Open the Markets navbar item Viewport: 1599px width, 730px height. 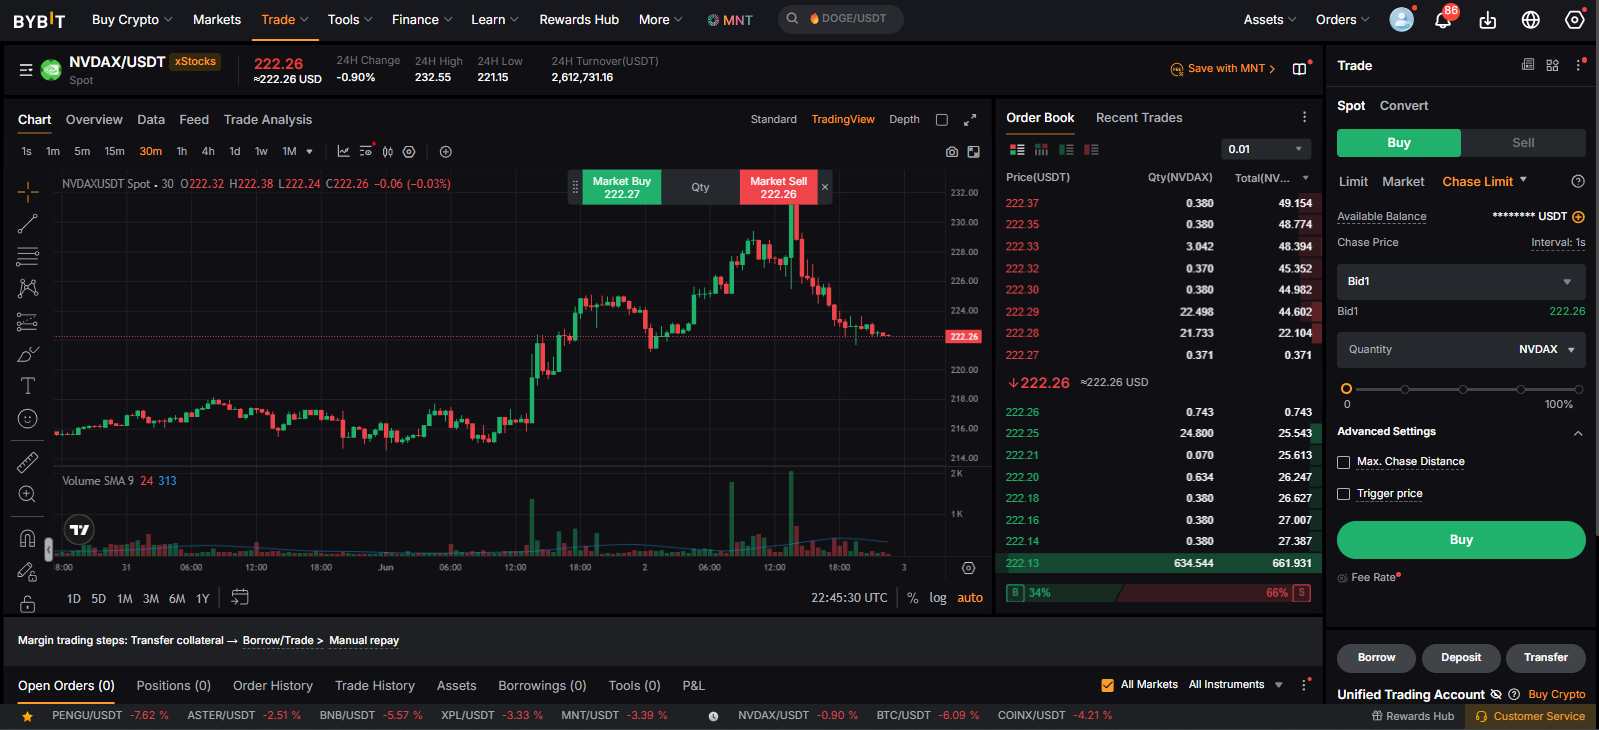coord(217,19)
